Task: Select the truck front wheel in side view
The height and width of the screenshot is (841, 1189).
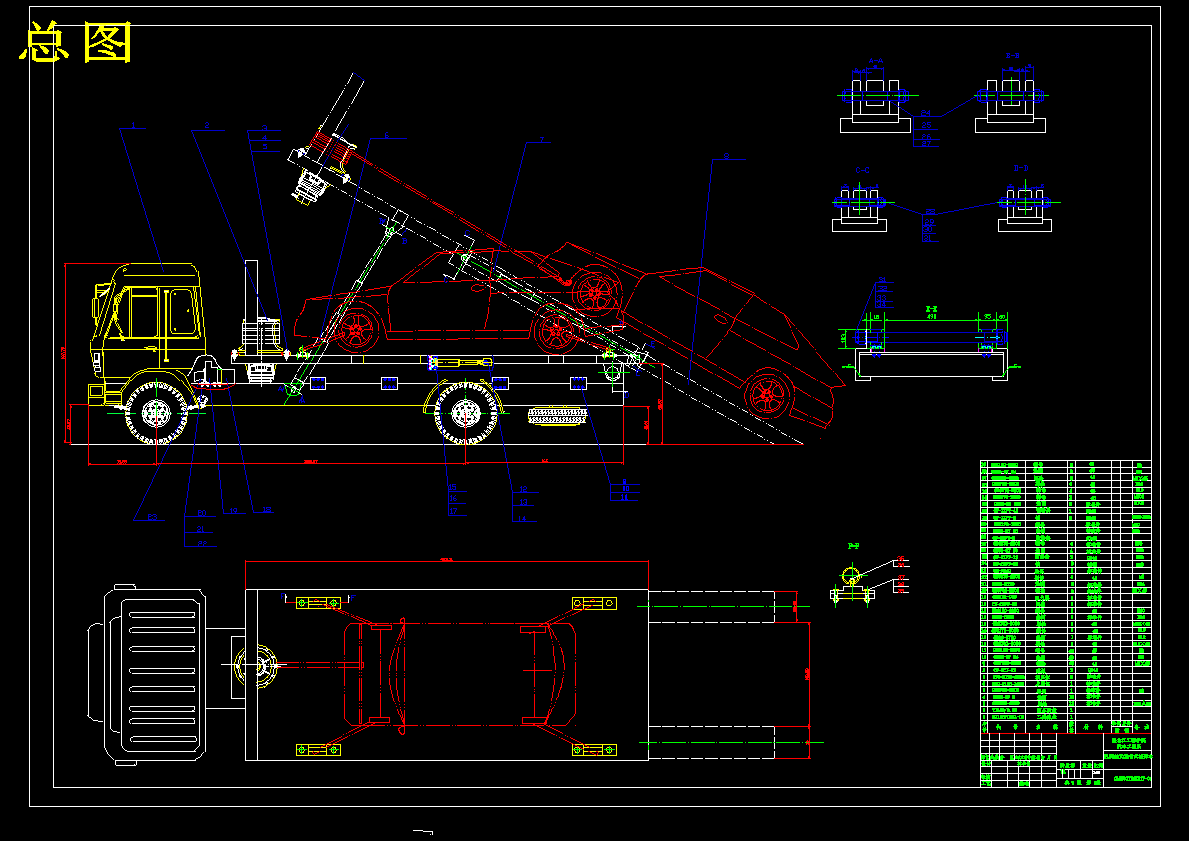Action: pos(156,413)
